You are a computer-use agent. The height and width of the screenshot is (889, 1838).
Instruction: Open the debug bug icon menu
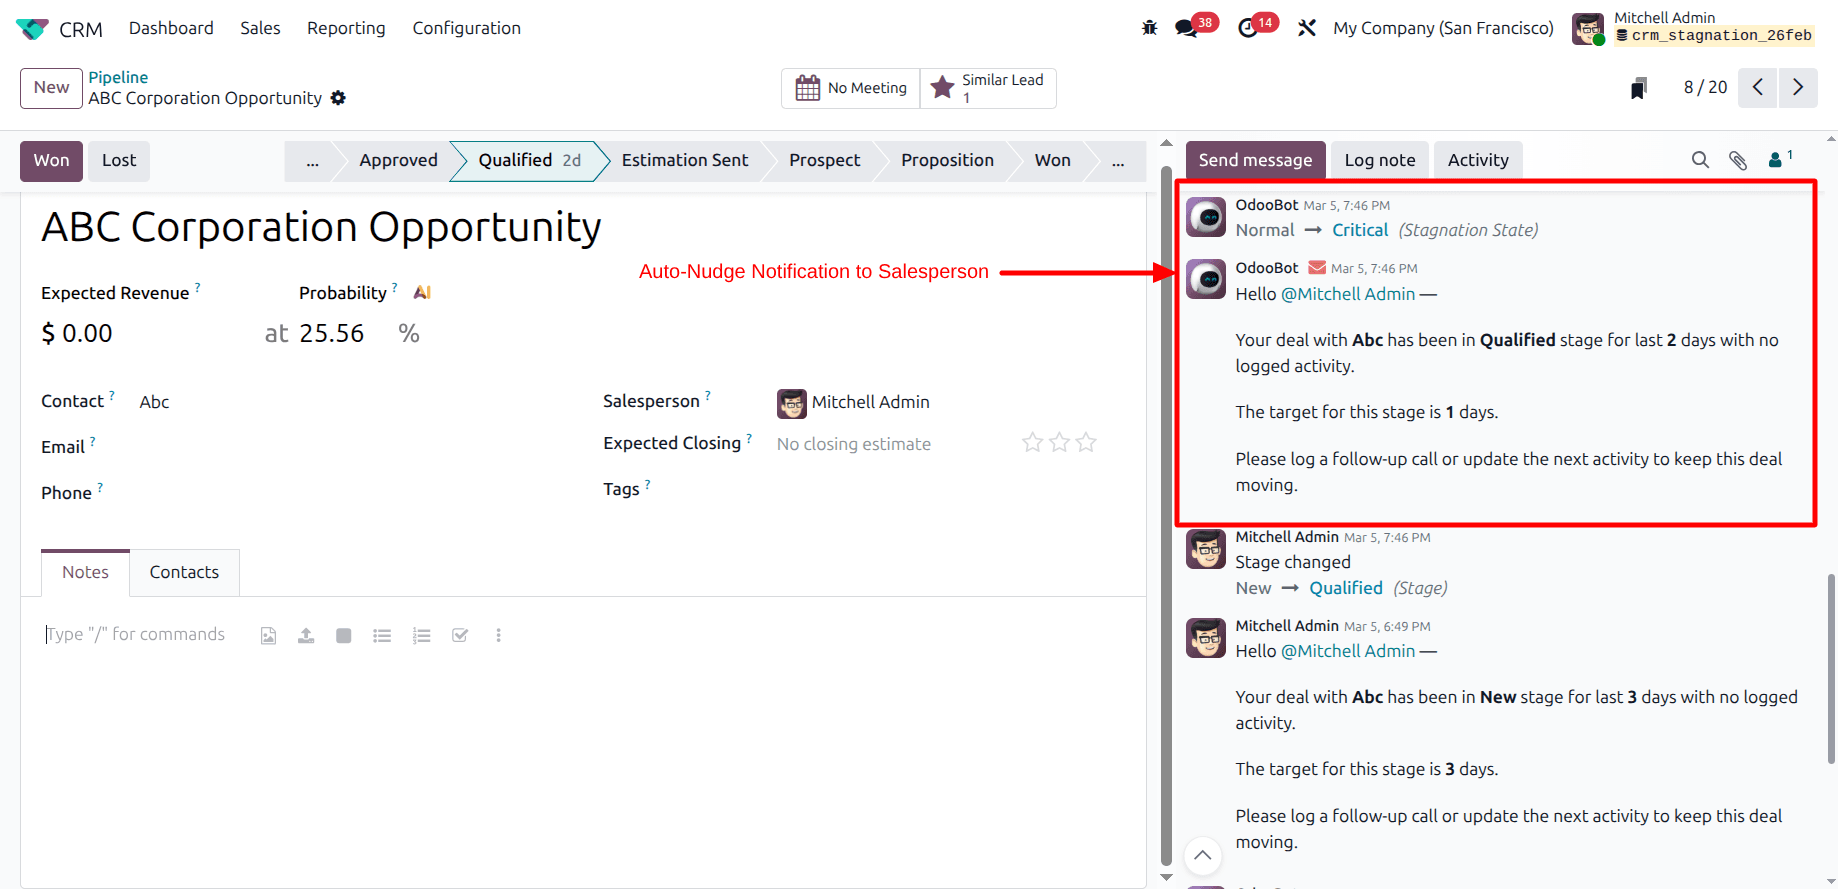[1150, 28]
